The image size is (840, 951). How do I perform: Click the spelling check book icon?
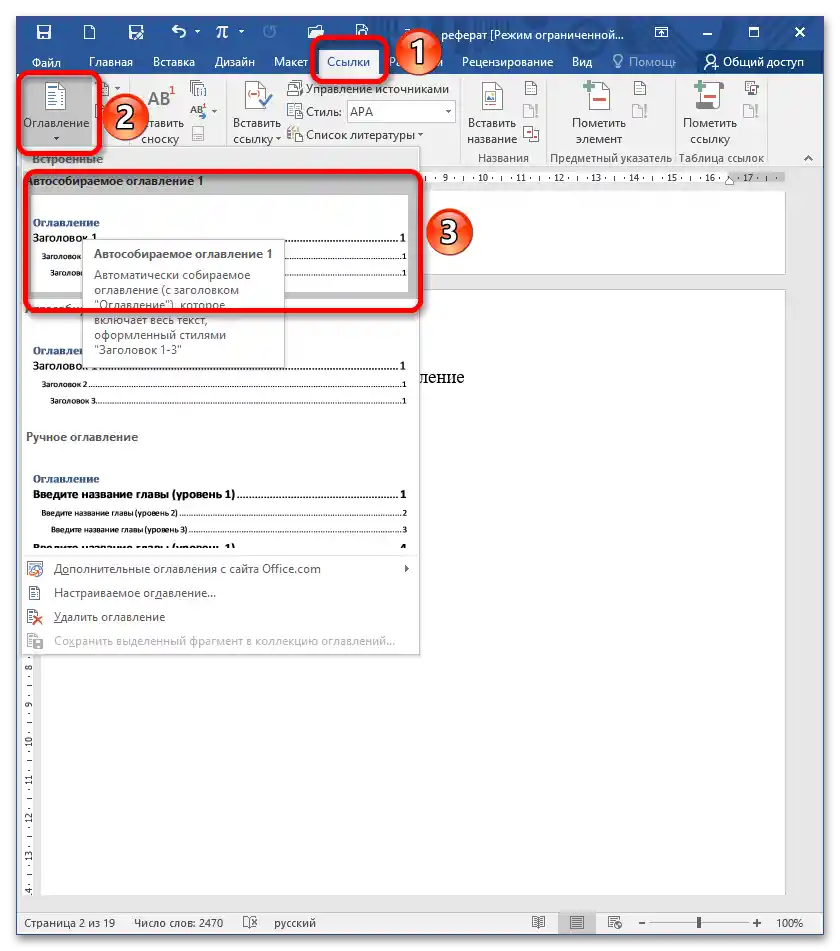(x=250, y=922)
